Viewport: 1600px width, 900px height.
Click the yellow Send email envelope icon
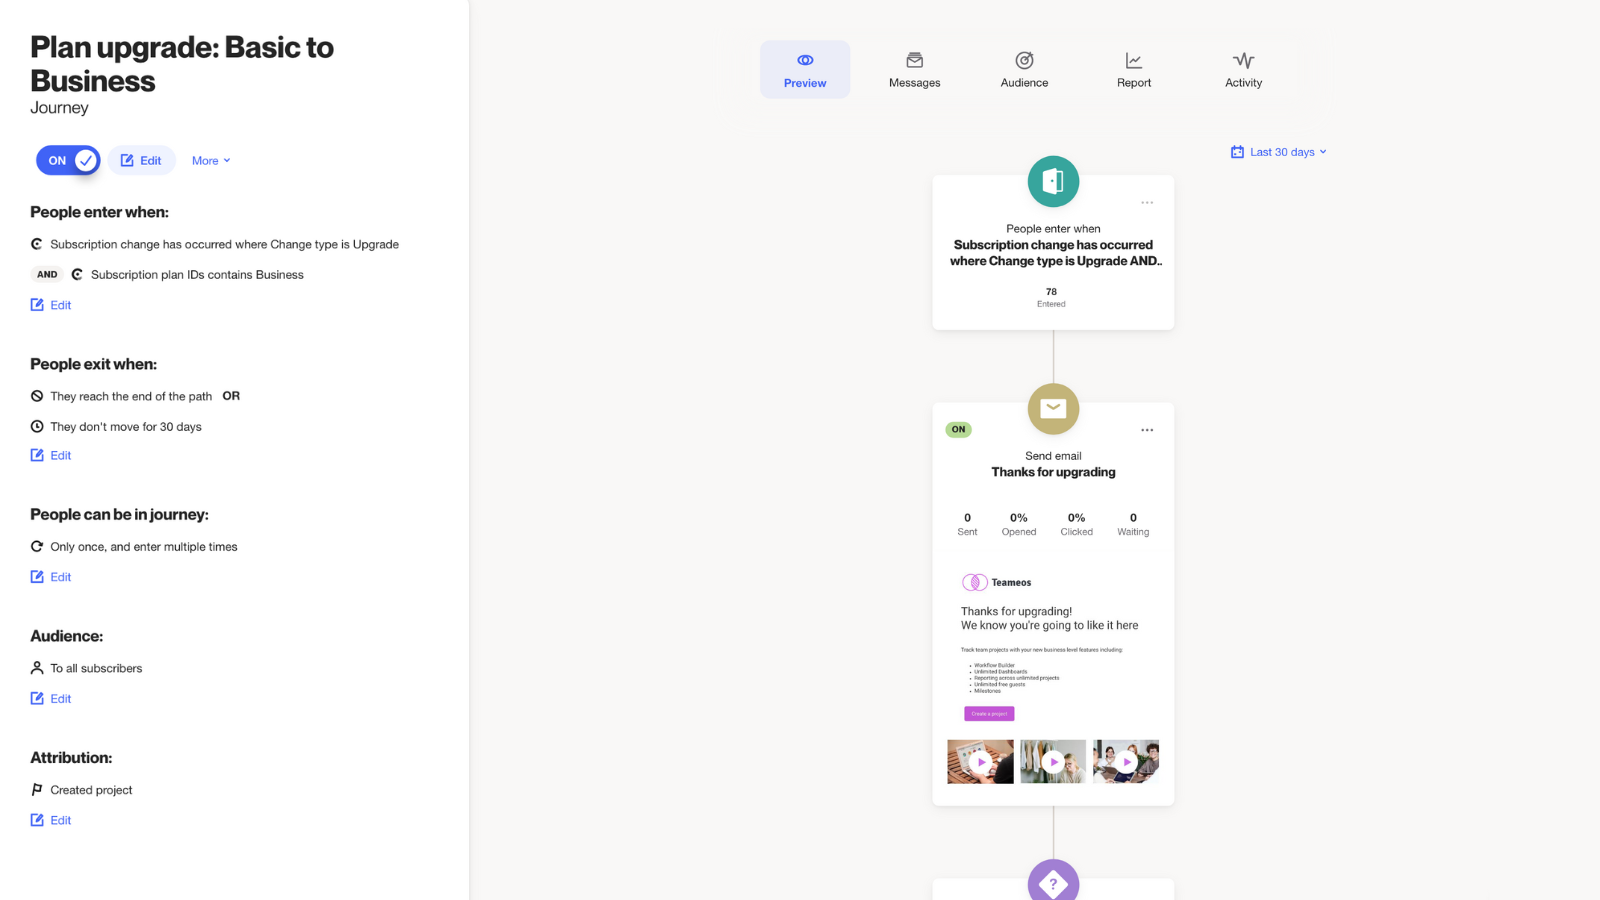1053,408
